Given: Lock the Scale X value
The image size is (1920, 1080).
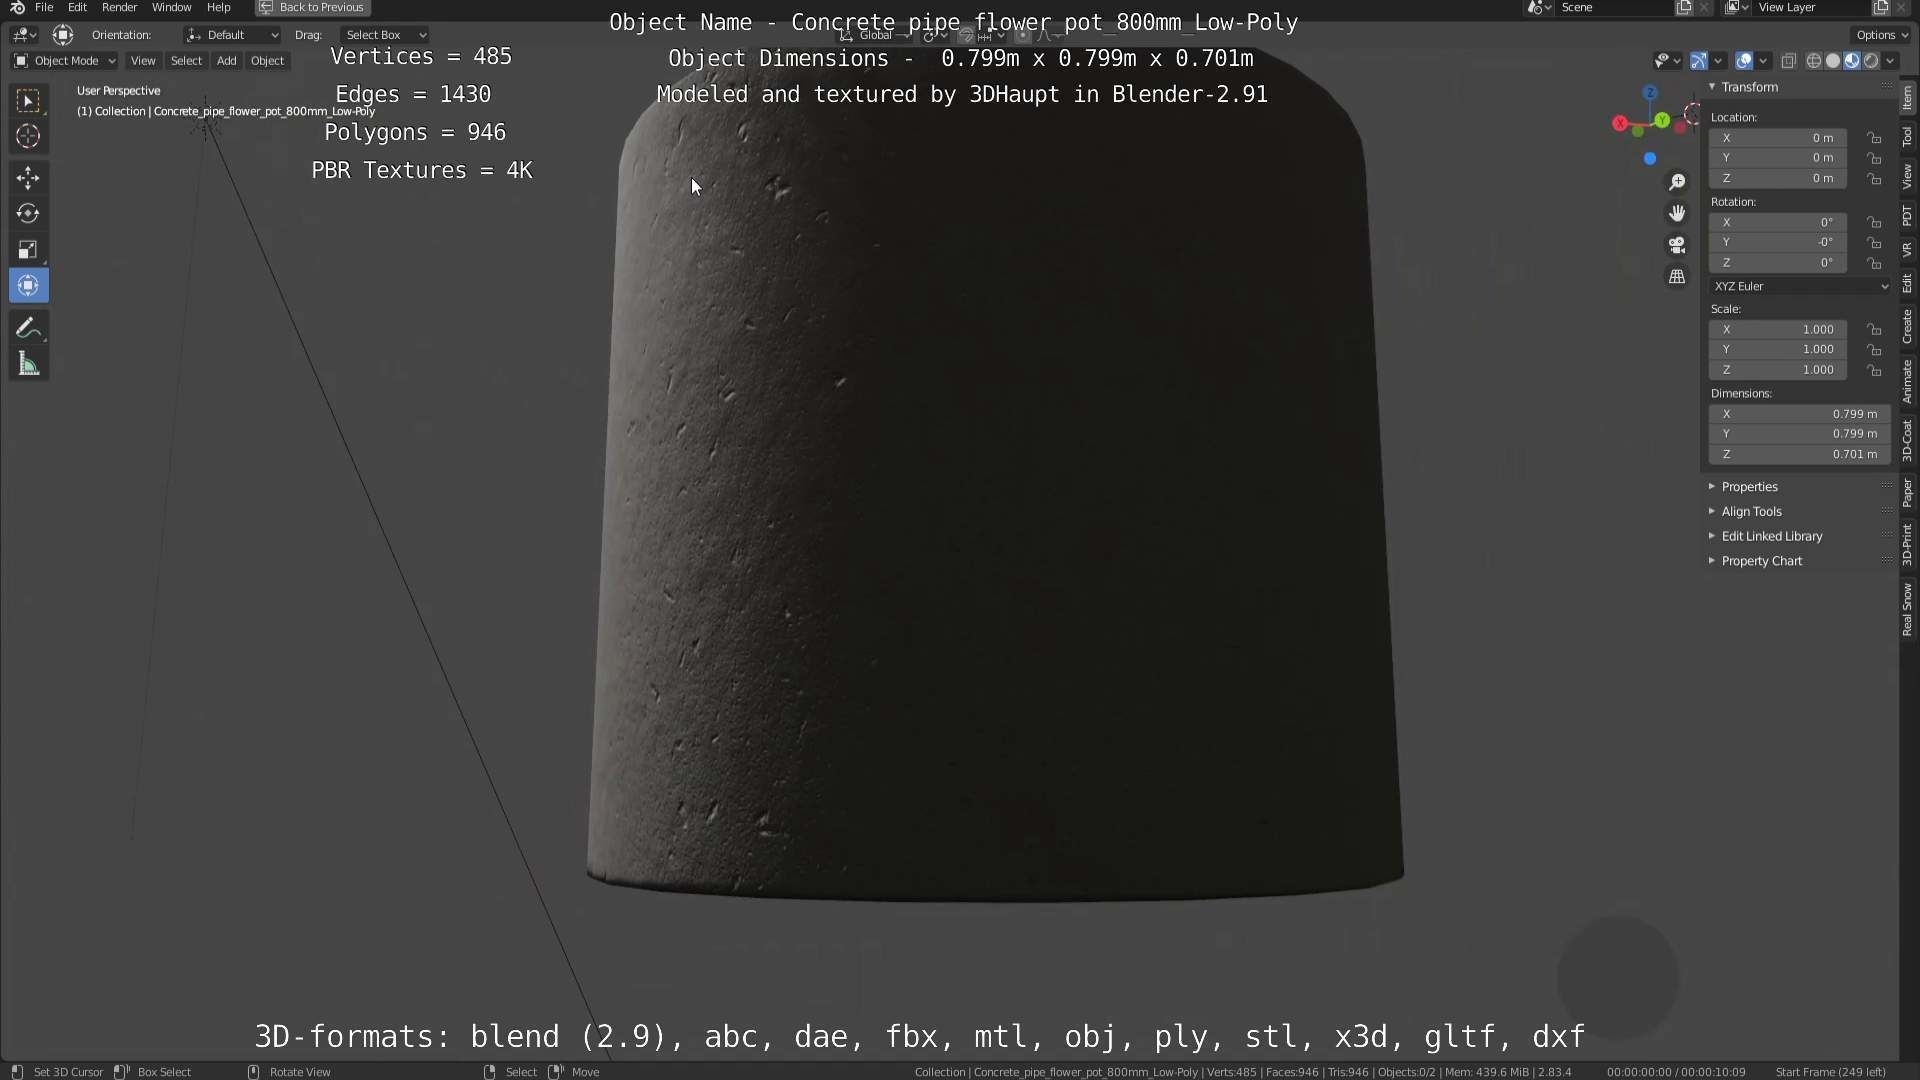Looking at the screenshot, I should pos(1875,329).
